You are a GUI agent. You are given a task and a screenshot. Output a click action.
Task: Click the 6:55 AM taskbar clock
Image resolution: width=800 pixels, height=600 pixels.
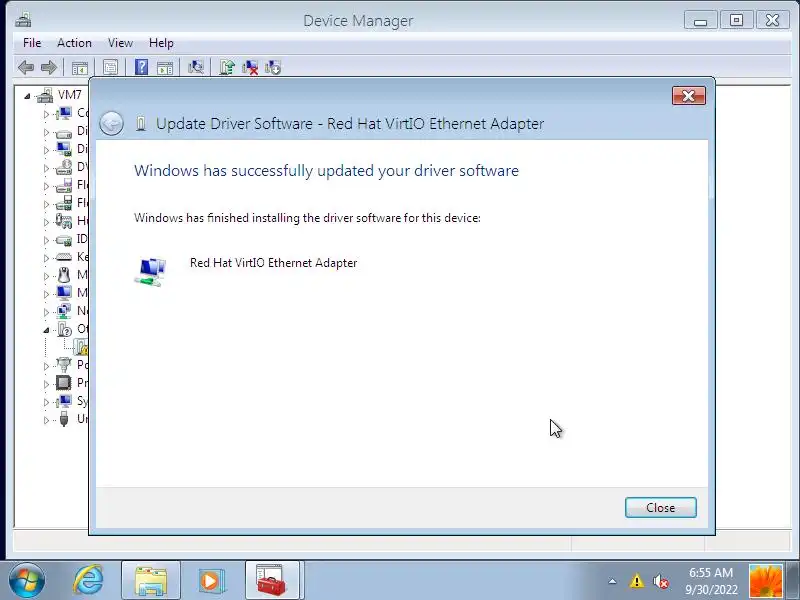711,581
